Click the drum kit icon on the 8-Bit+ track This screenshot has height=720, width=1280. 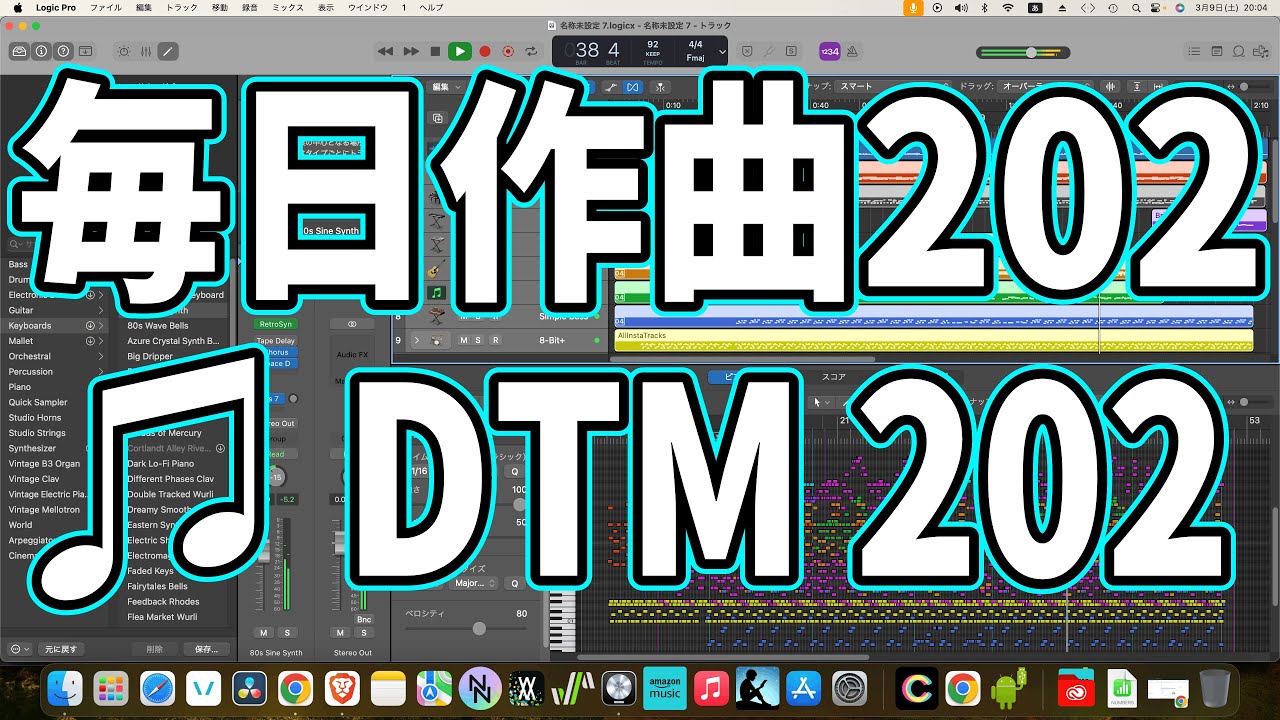click(x=436, y=341)
